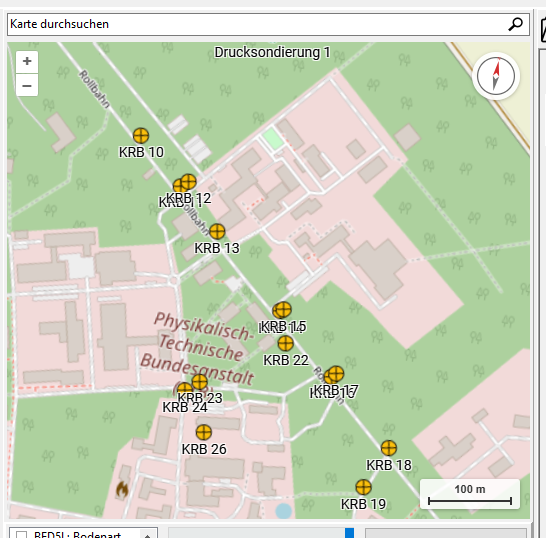
Task: Zoom out with the minus button
Action: pyautogui.click(x=27, y=85)
